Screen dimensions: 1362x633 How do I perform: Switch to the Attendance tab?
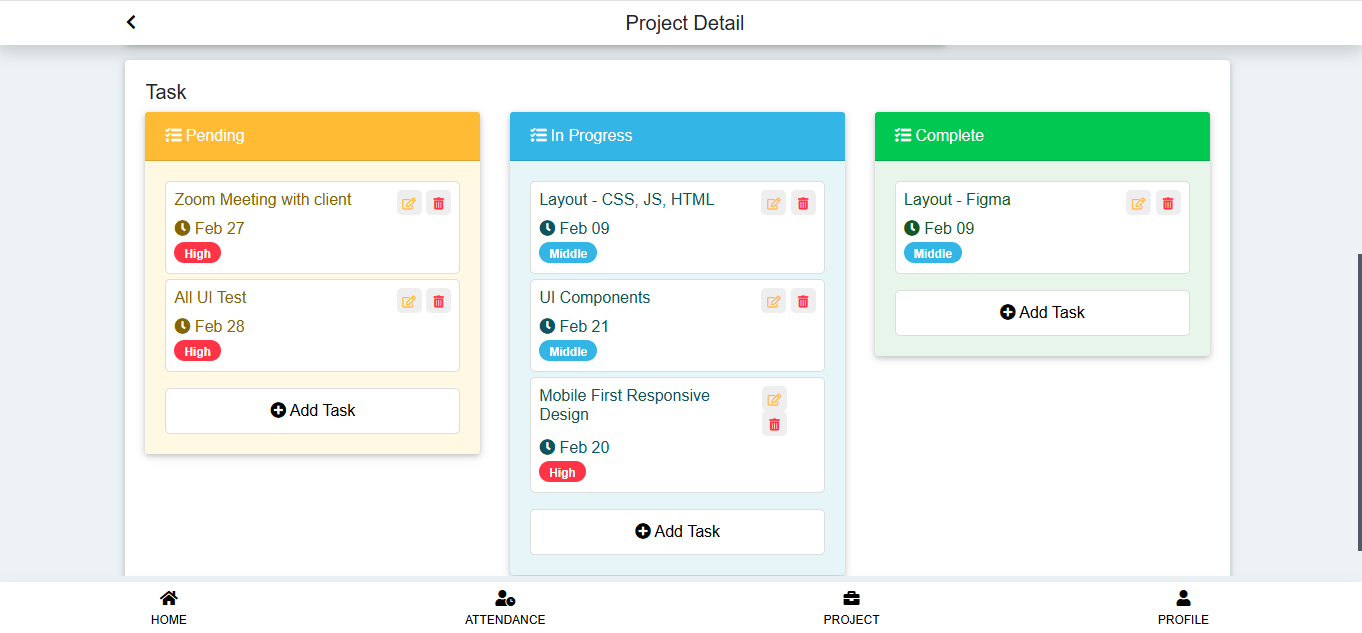pyautogui.click(x=505, y=607)
